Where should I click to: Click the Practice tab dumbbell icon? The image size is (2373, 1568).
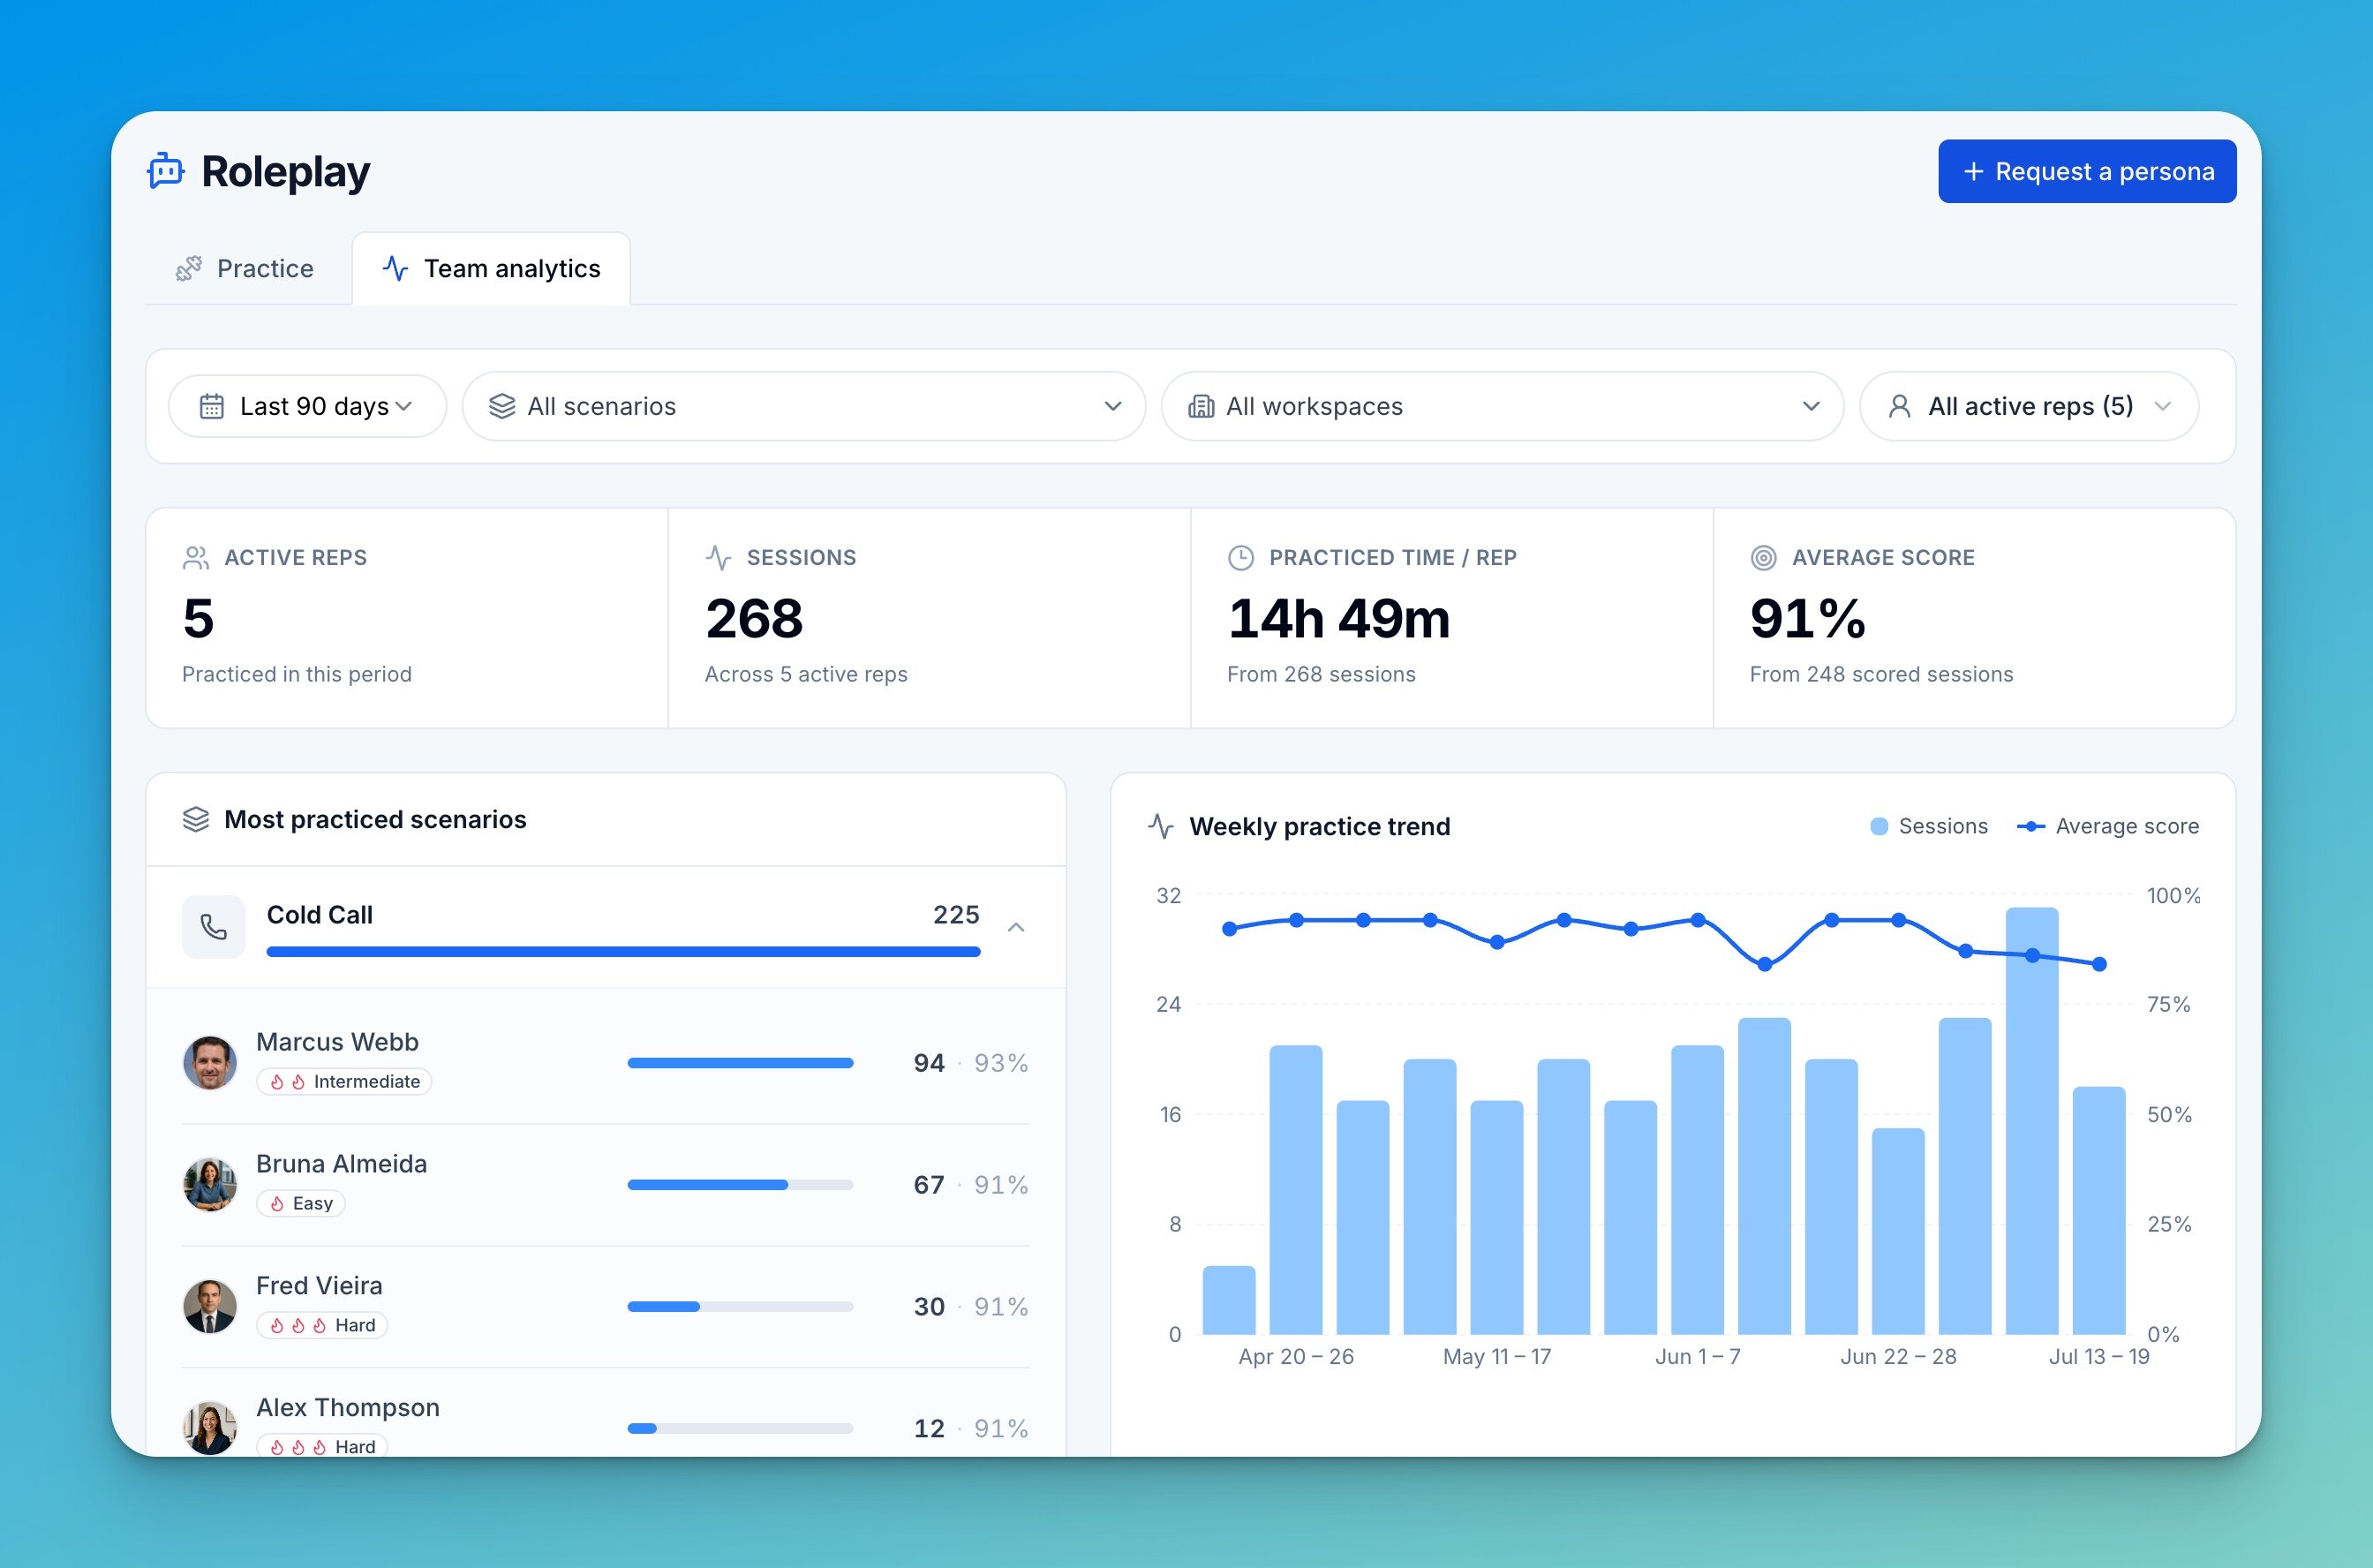click(x=189, y=268)
